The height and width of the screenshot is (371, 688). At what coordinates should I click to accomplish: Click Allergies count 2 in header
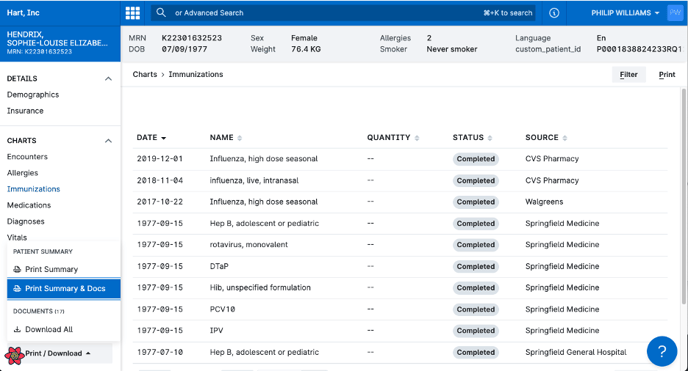[x=429, y=38]
